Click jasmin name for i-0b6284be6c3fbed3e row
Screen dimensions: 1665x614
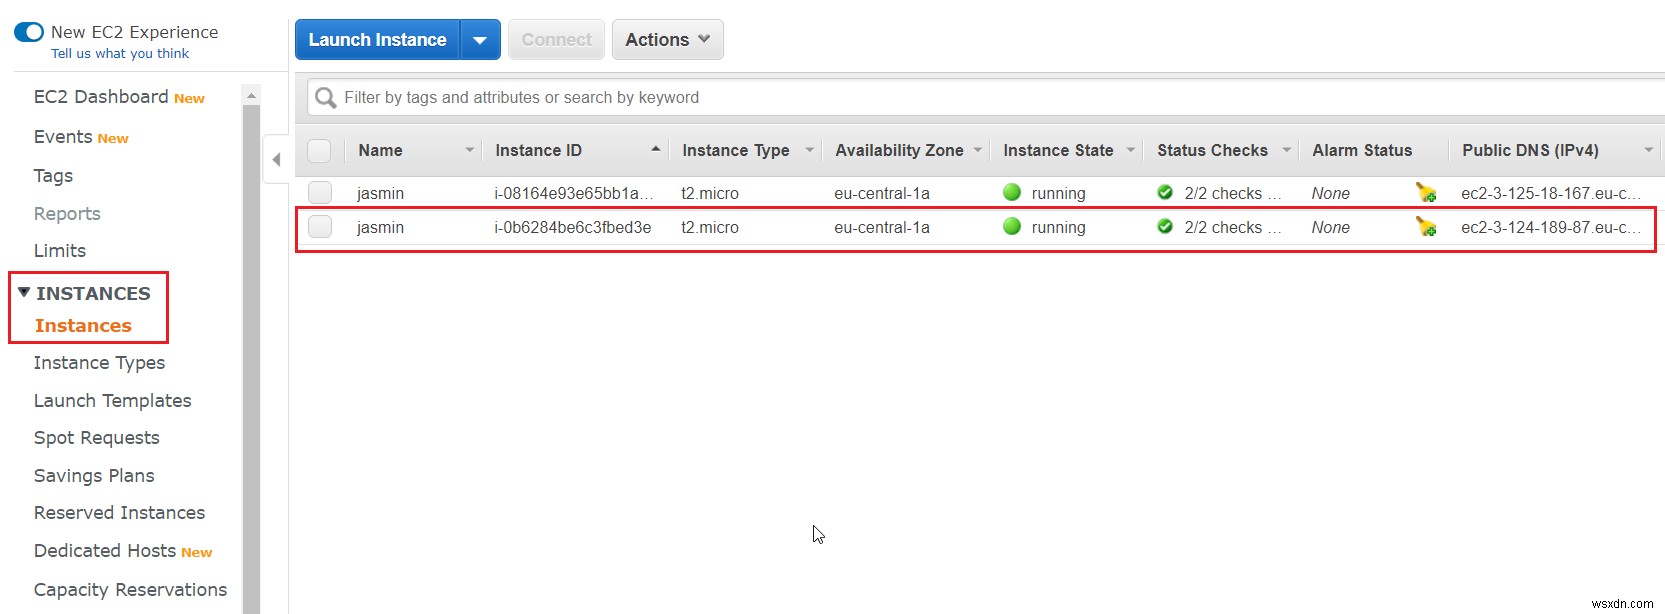(x=380, y=227)
